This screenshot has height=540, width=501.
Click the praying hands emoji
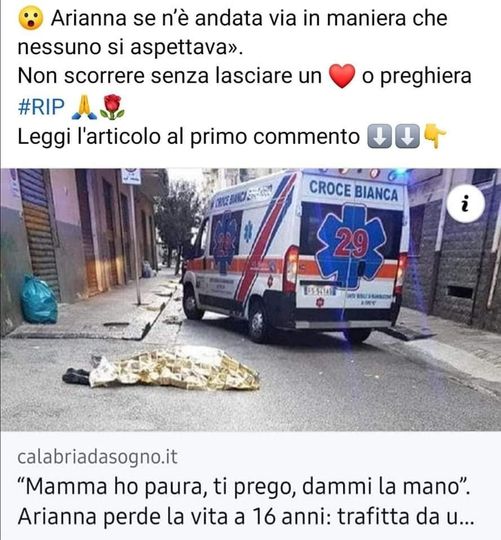click(x=84, y=107)
